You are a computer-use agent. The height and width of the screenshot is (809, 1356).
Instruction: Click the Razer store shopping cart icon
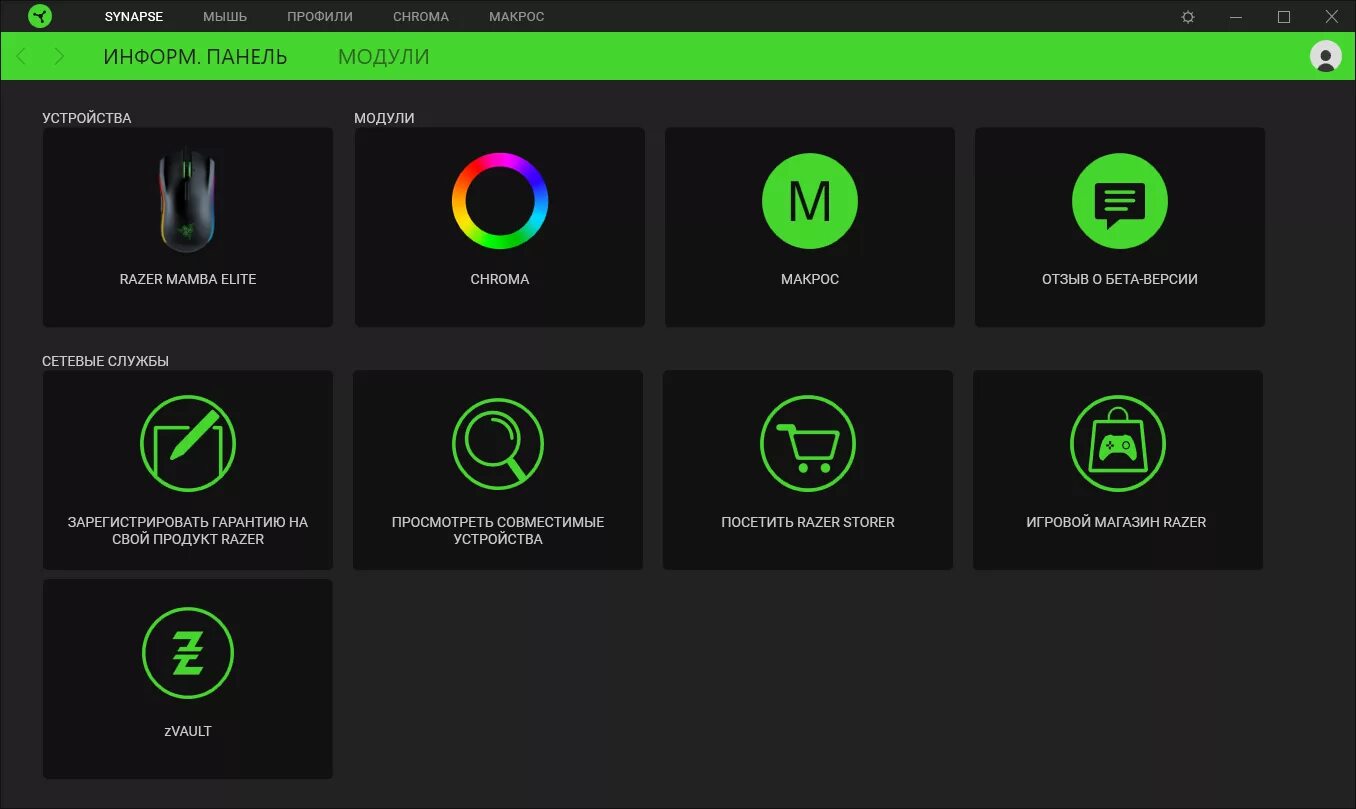point(808,444)
